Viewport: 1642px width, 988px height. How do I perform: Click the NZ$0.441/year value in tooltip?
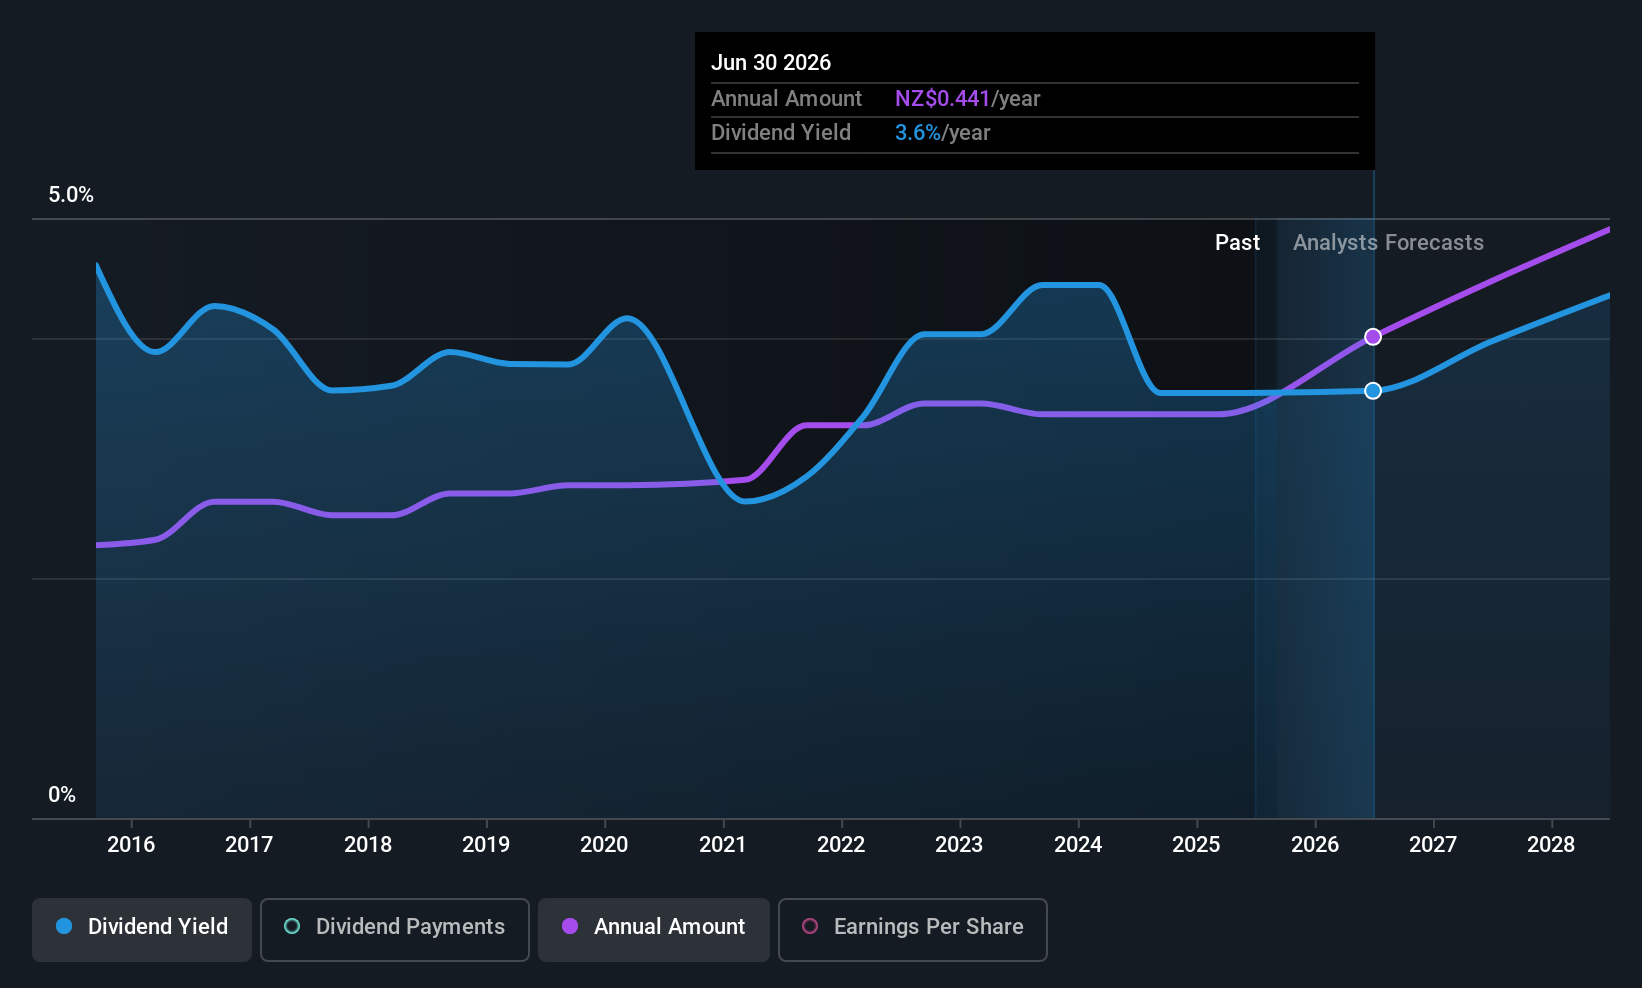click(967, 99)
